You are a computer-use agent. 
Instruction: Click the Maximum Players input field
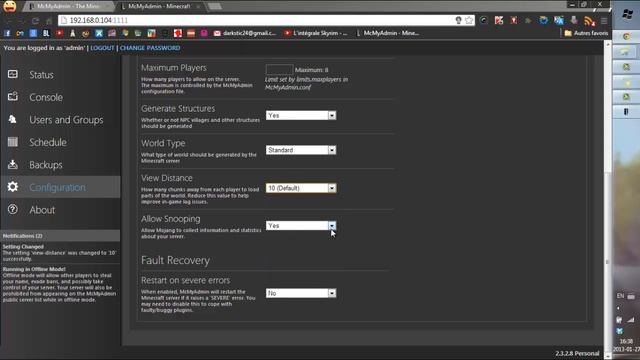coord(279,69)
